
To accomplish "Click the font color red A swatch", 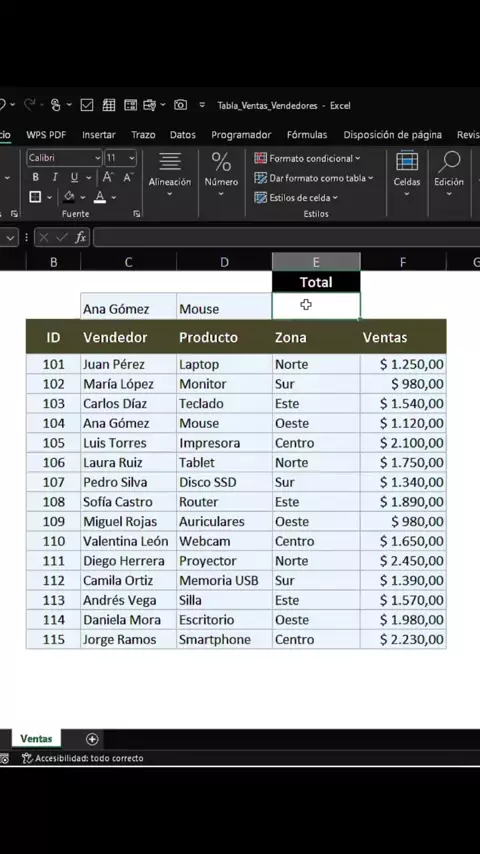I will point(100,197).
